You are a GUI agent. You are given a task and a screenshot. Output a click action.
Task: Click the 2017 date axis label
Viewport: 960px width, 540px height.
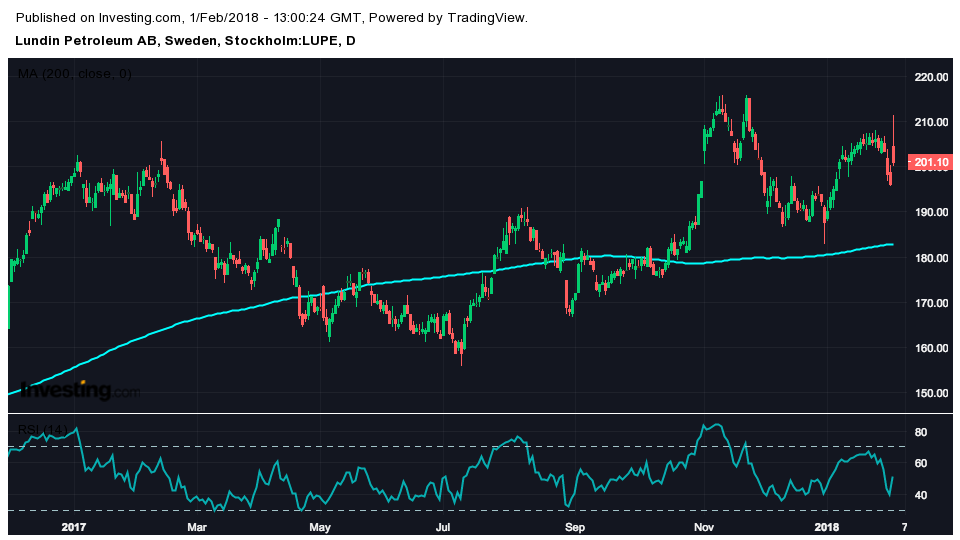pyautogui.click(x=74, y=527)
